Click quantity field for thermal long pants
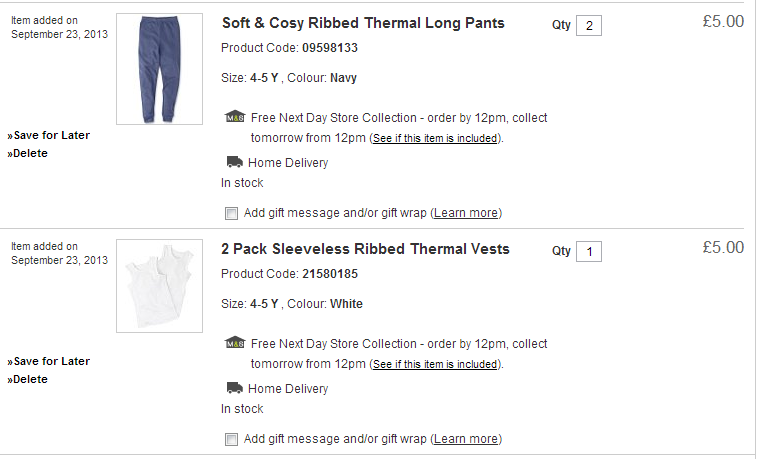758x459 pixels. pos(589,25)
